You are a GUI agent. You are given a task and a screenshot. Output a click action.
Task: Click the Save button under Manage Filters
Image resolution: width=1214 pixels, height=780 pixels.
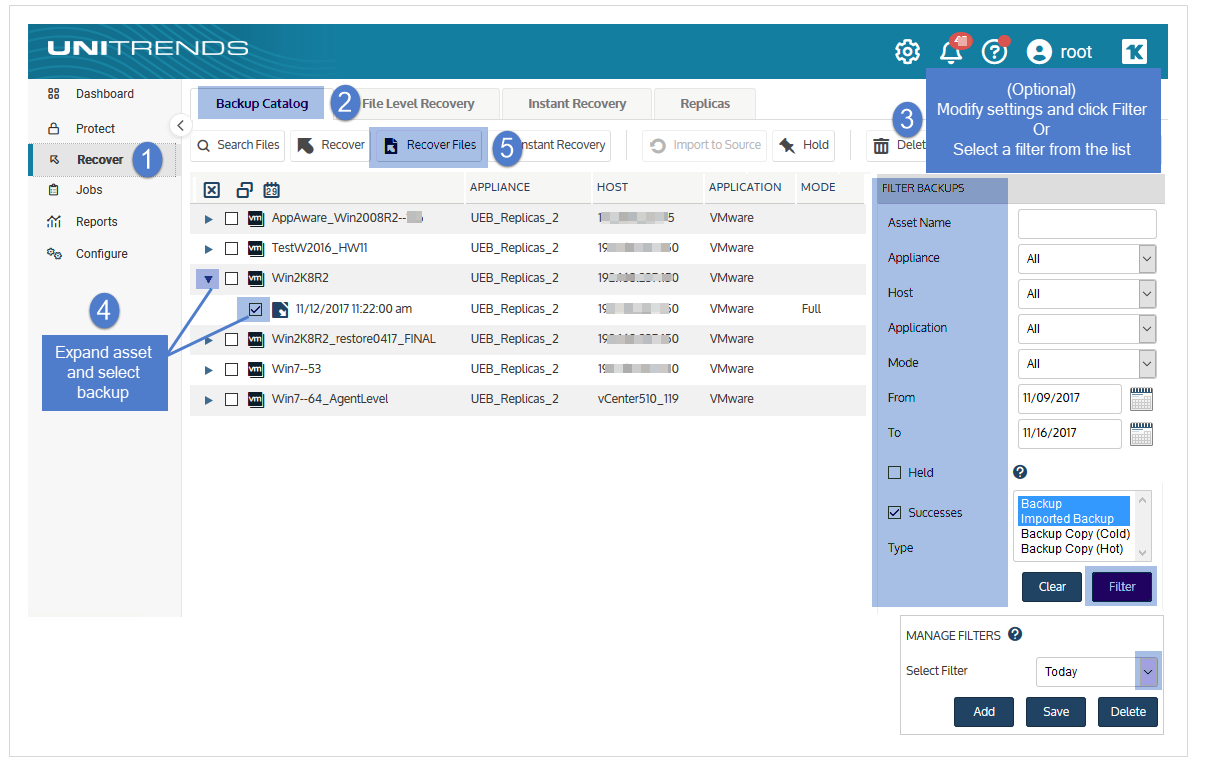(1056, 712)
